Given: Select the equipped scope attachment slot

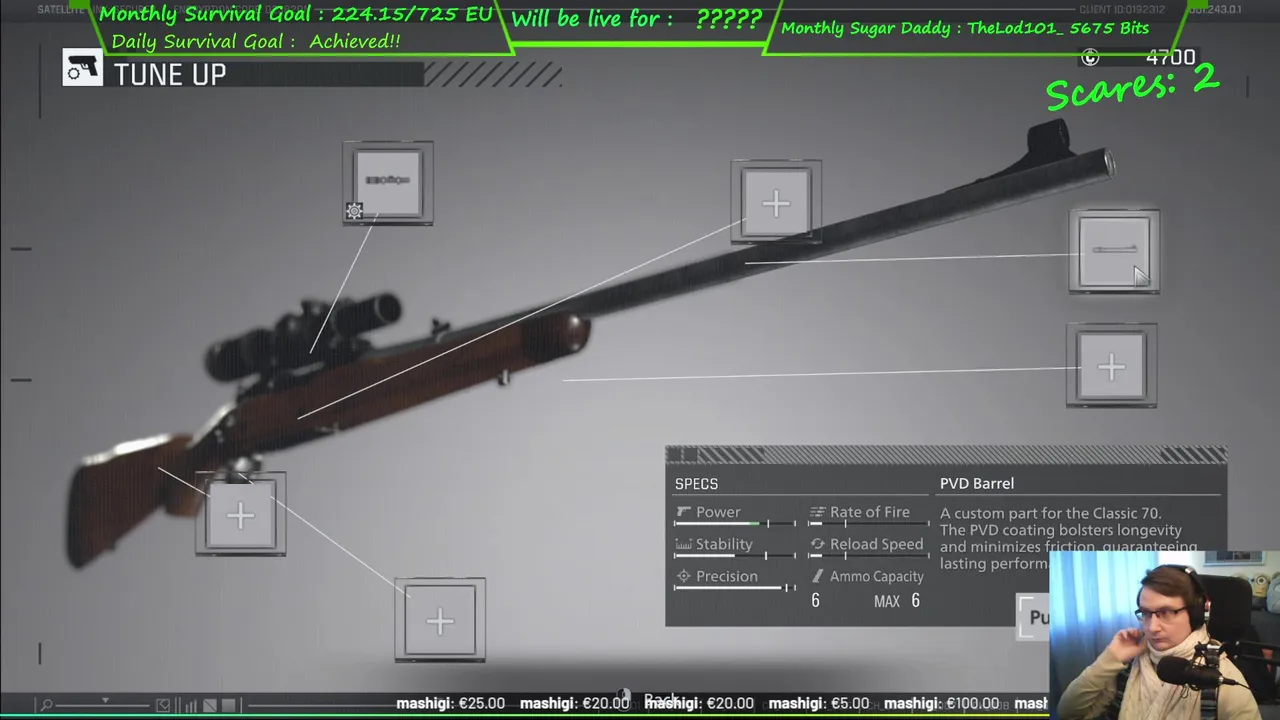Looking at the screenshot, I should 388,183.
